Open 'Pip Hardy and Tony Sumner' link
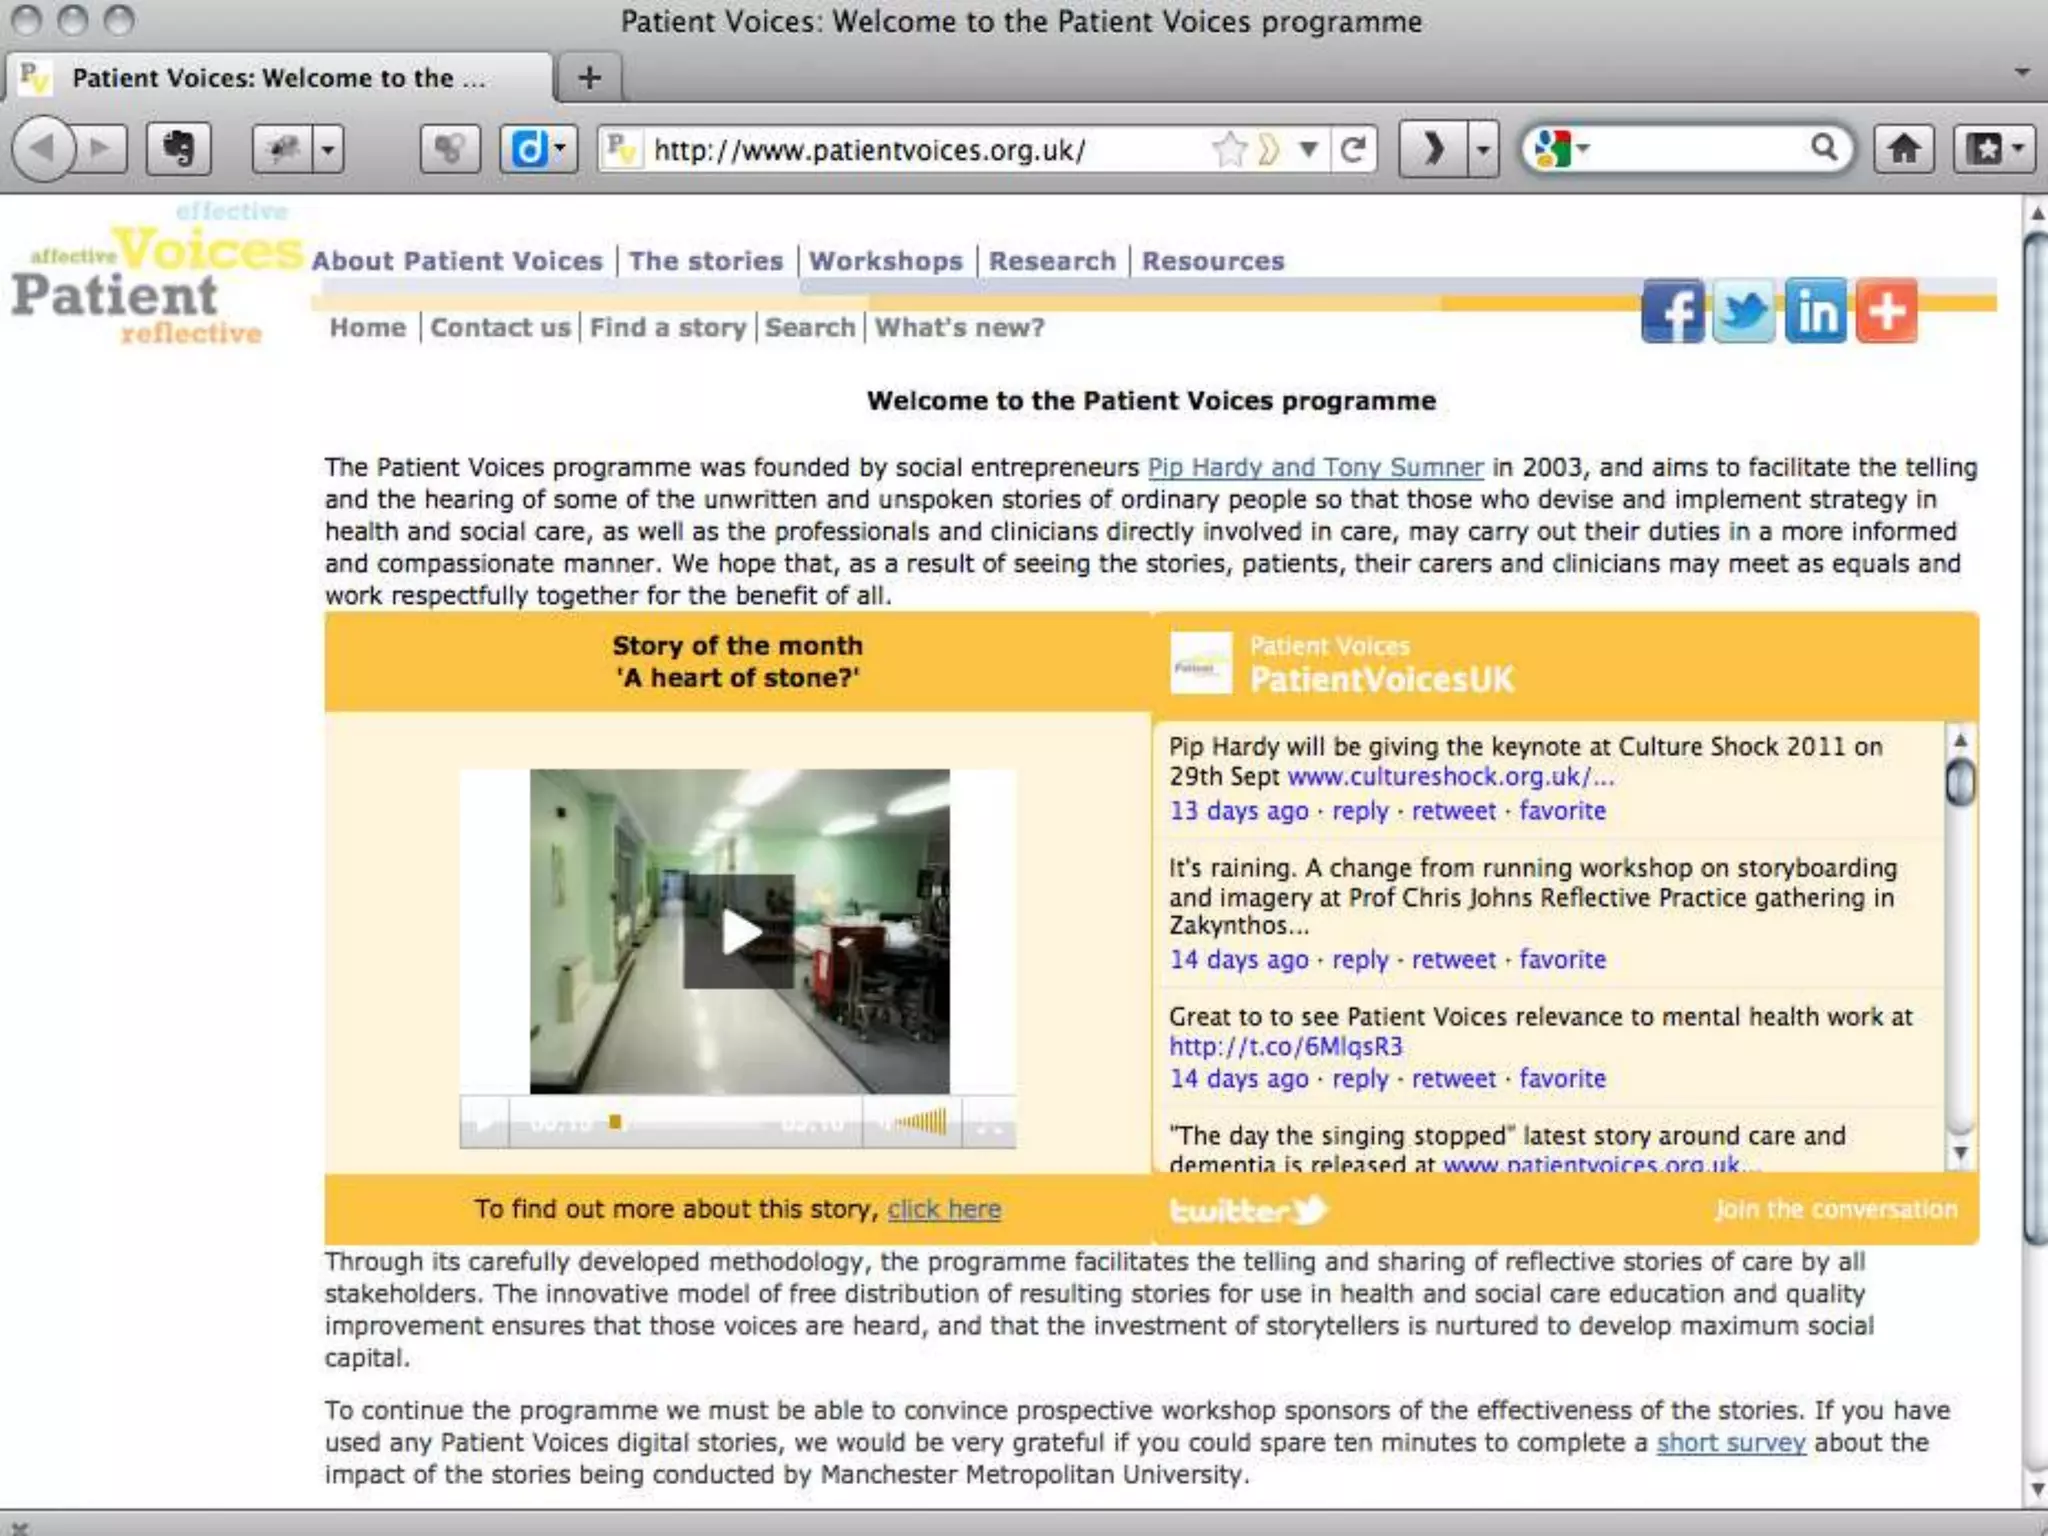Viewport: 2048px width, 1536px height. 1314,467
